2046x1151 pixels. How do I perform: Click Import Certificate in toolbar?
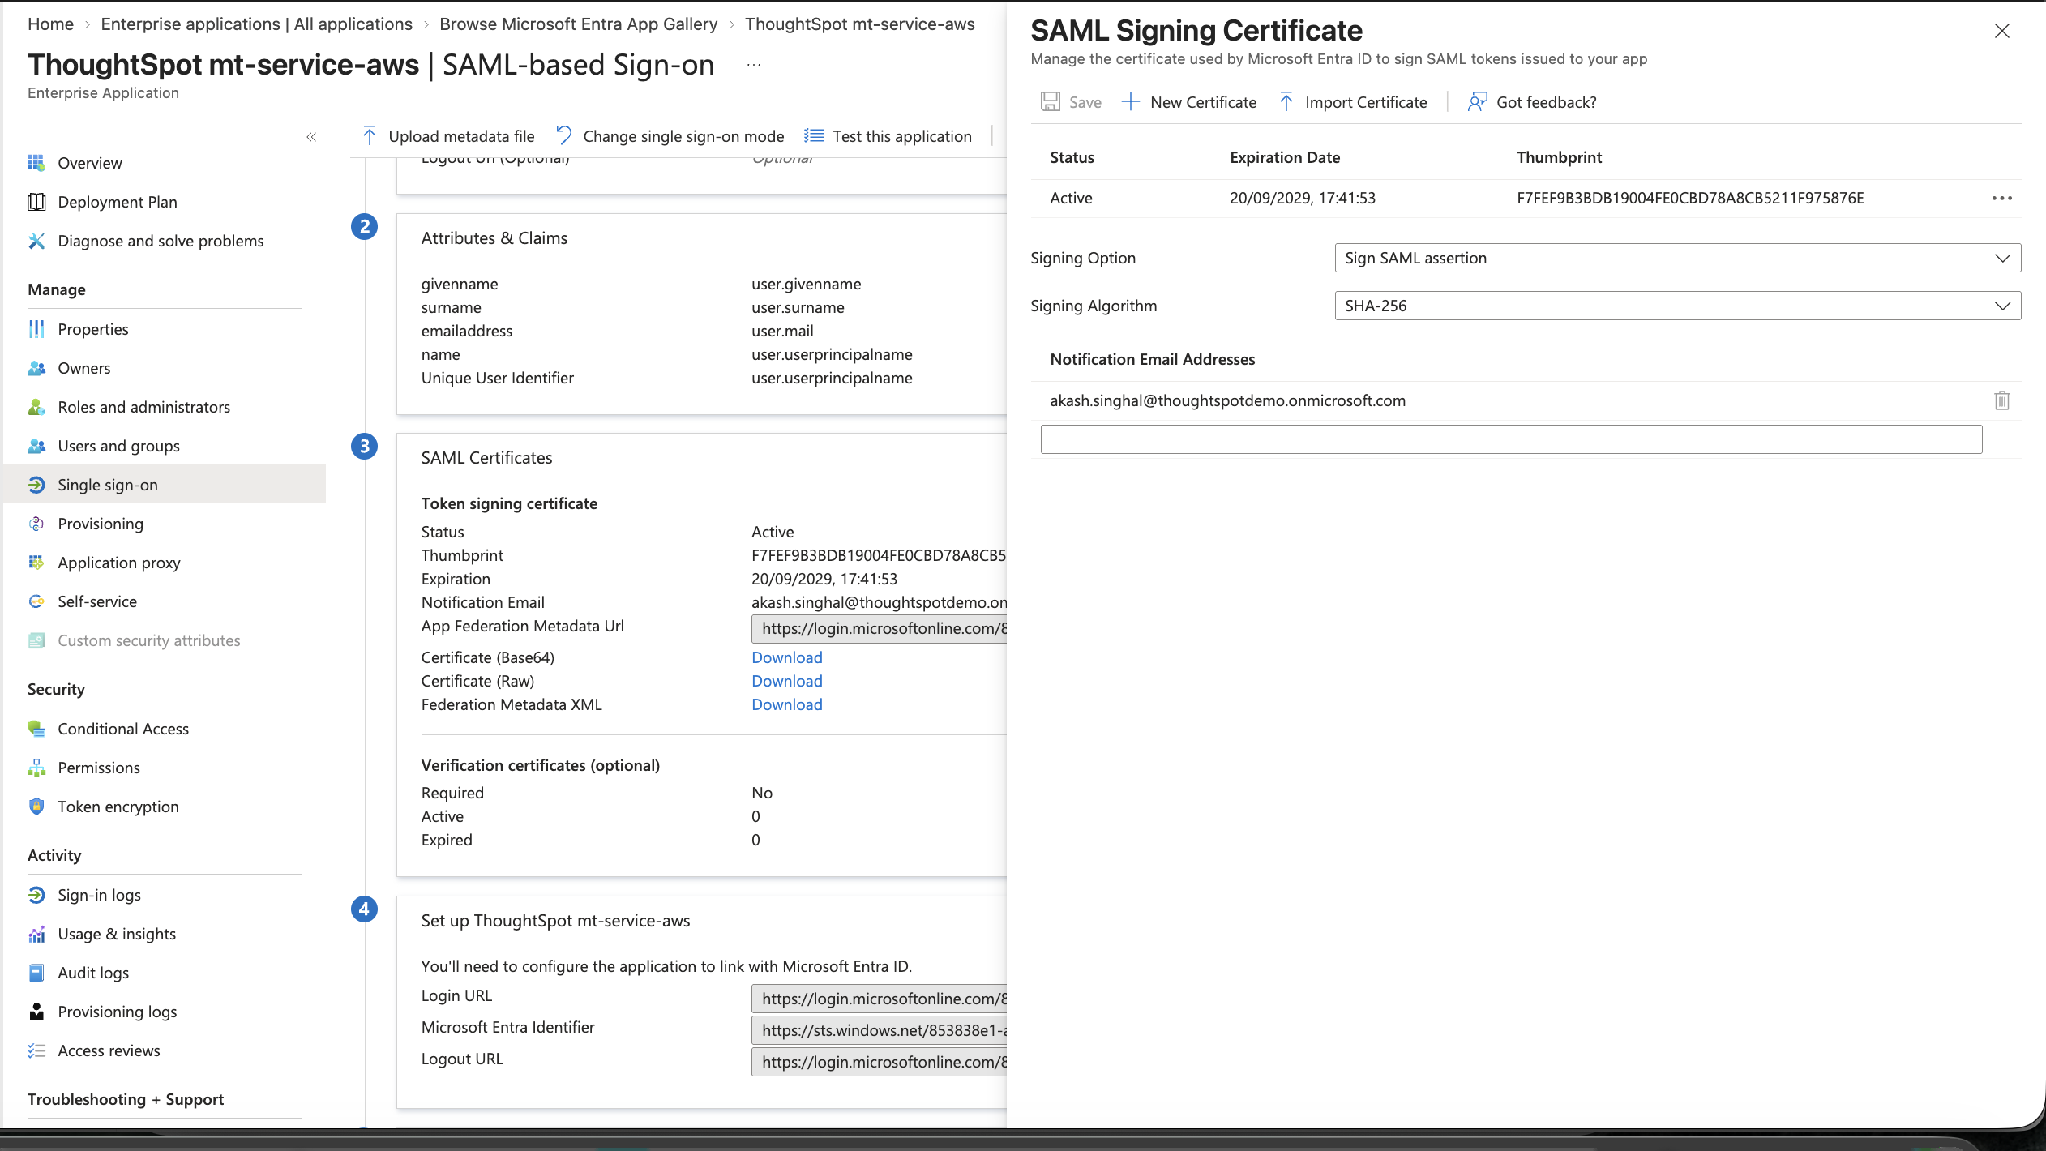coord(1353,102)
